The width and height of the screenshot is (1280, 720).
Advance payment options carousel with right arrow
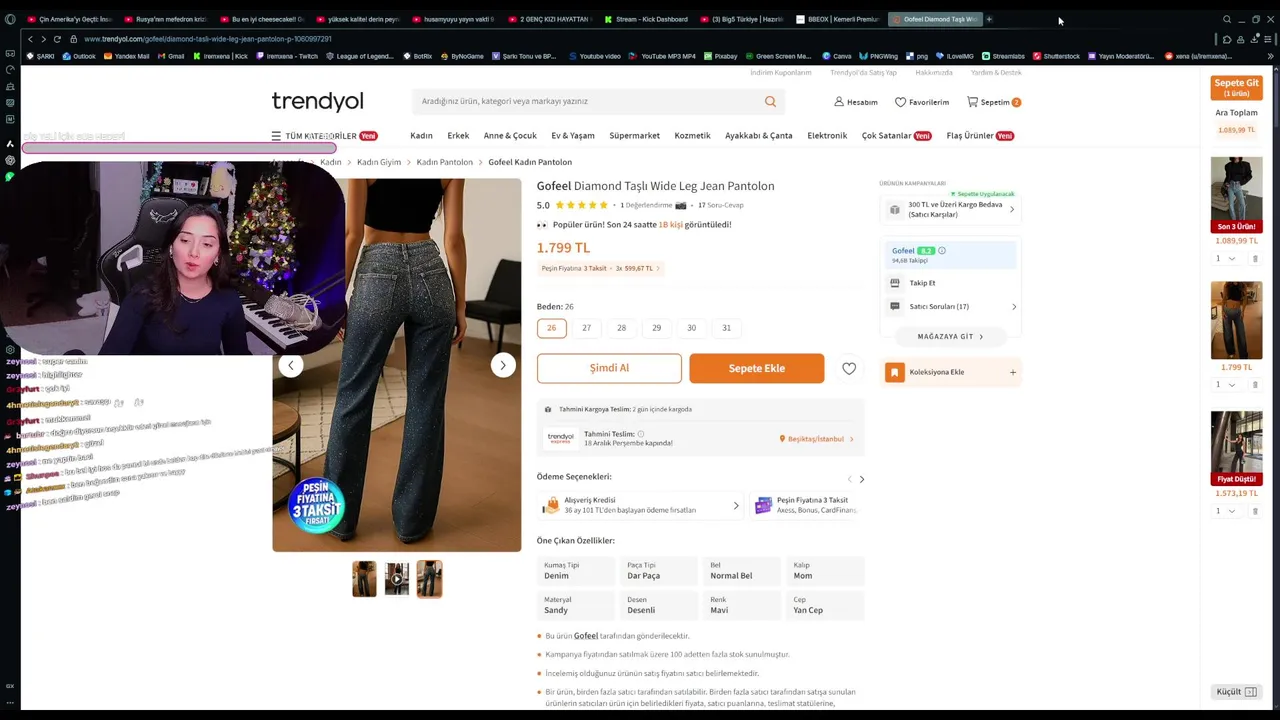[x=862, y=479]
